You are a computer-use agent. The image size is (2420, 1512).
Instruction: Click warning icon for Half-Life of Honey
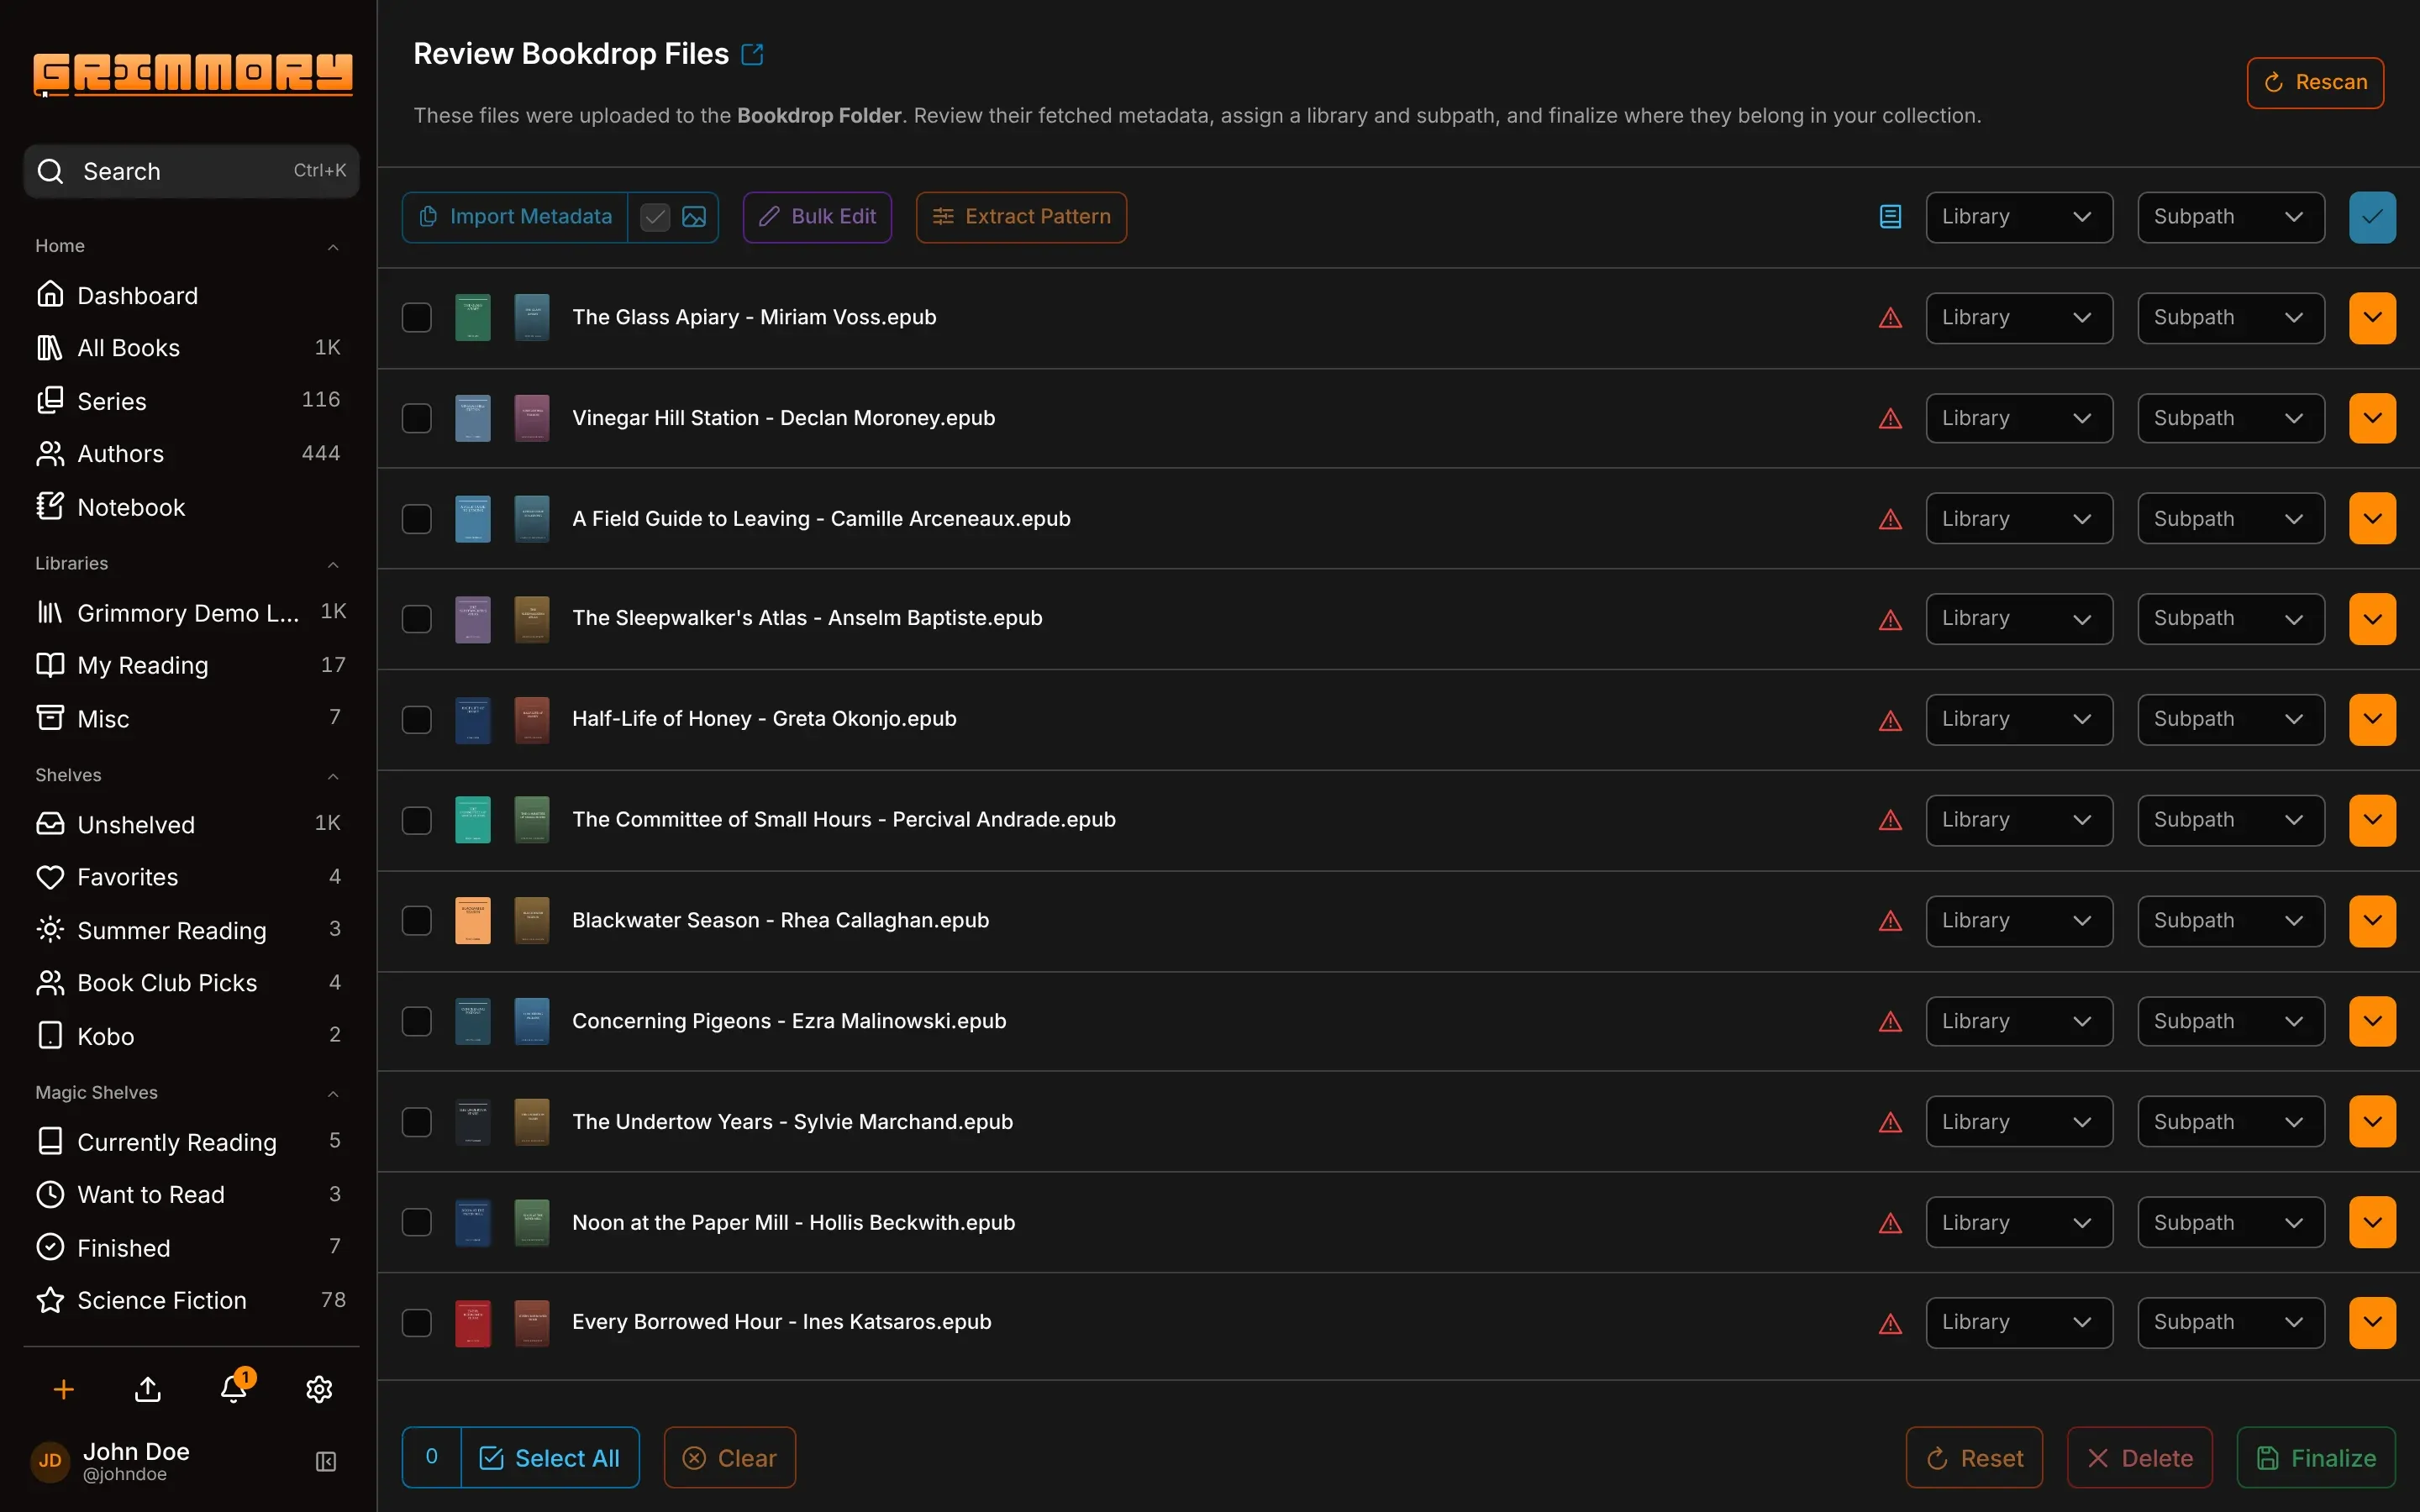(1890, 720)
